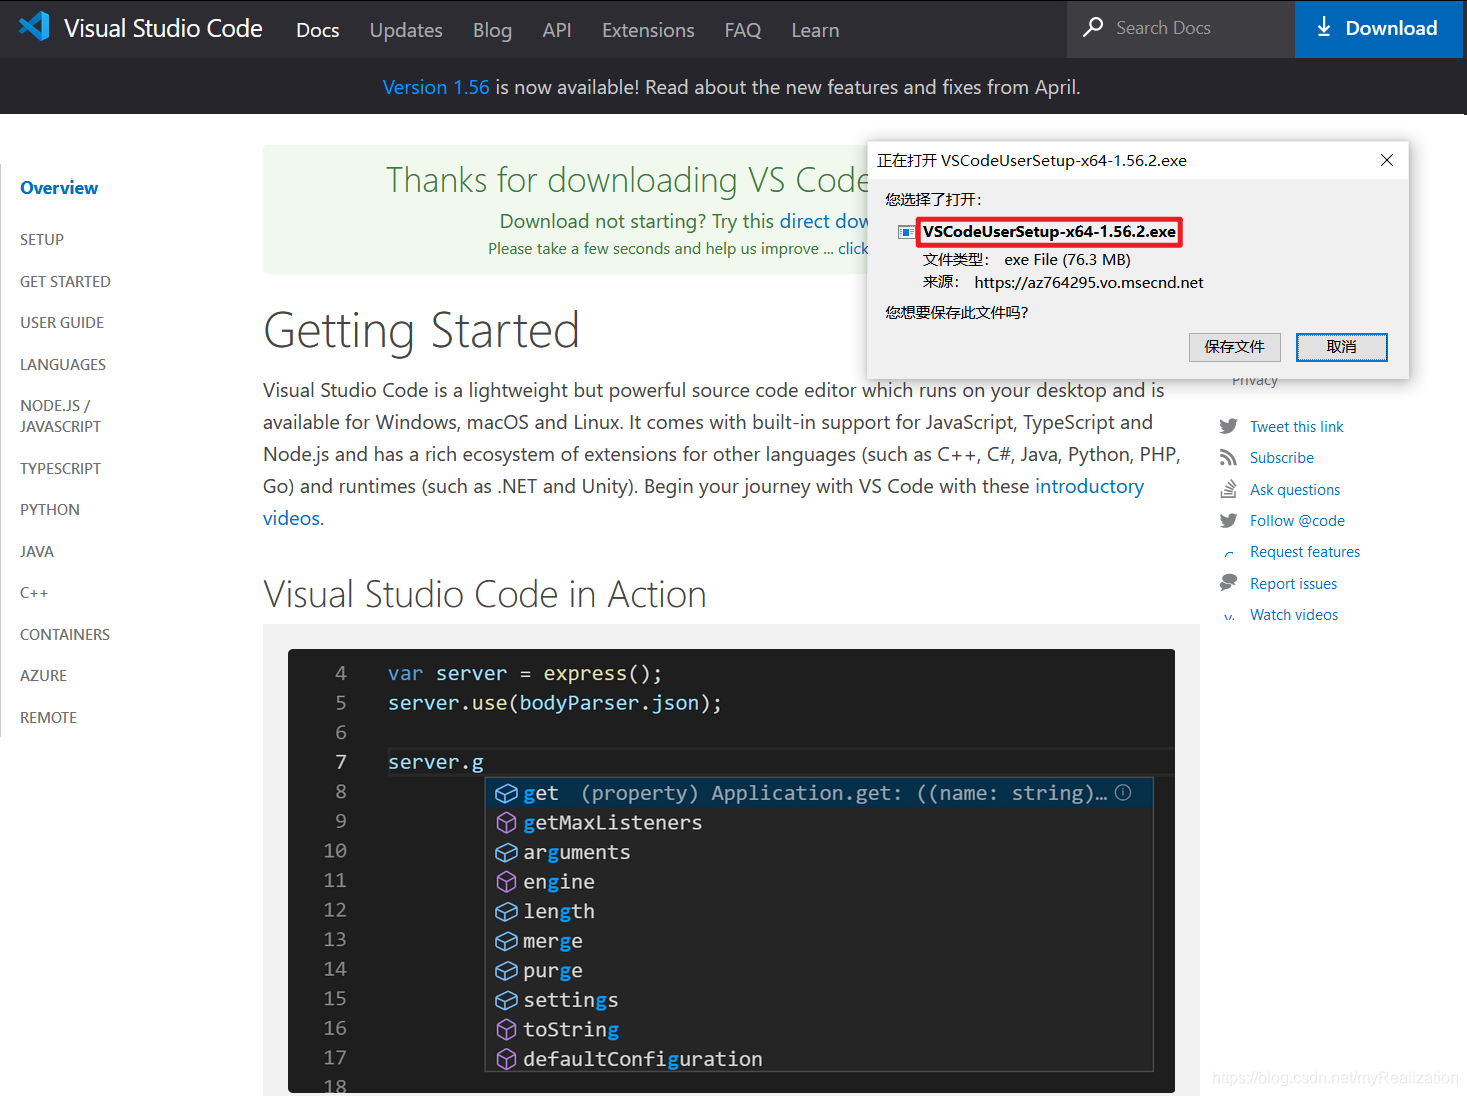Select the toString suggestion
This screenshot has width=1467, height=1096.
[819, 1030]
